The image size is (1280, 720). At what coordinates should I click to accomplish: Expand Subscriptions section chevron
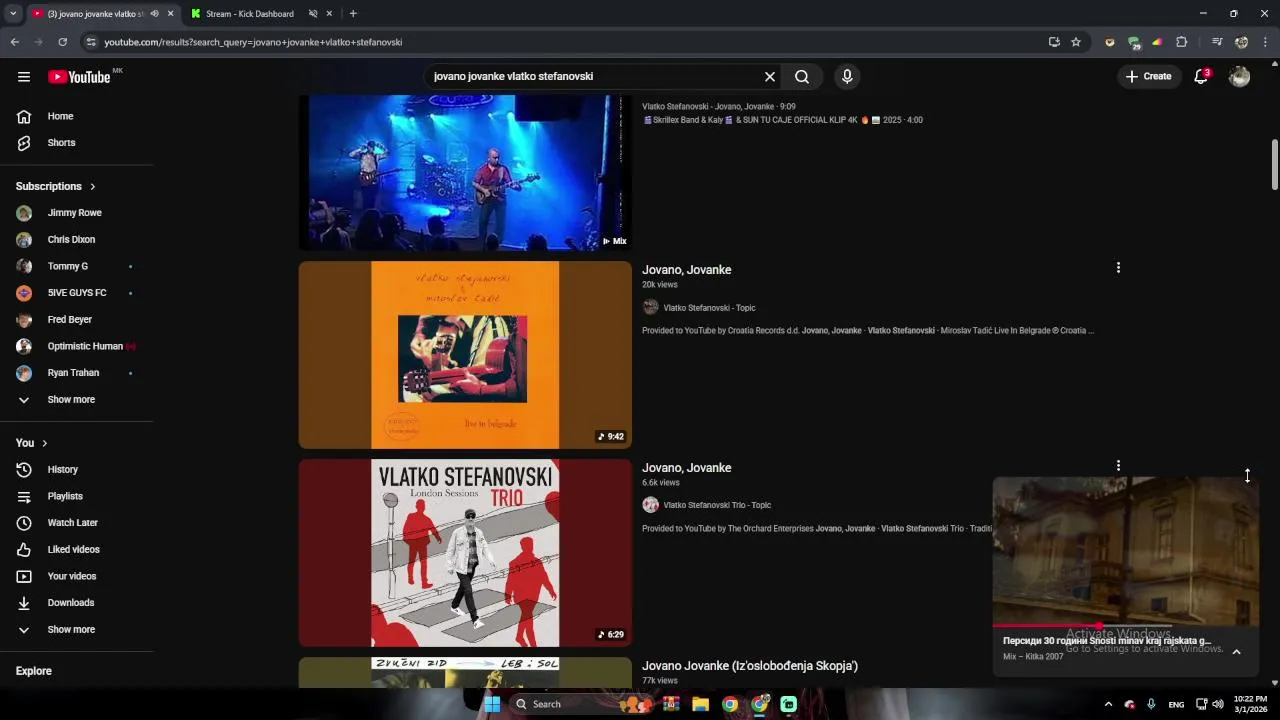[x=93, y=187]
